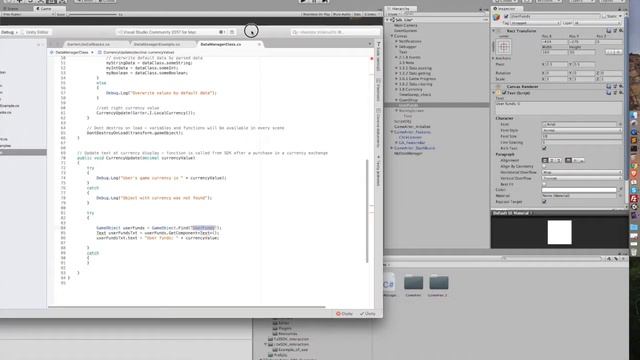Open the GameArter folder in Project panel
The image size is (640, 360).
[413, 285]
